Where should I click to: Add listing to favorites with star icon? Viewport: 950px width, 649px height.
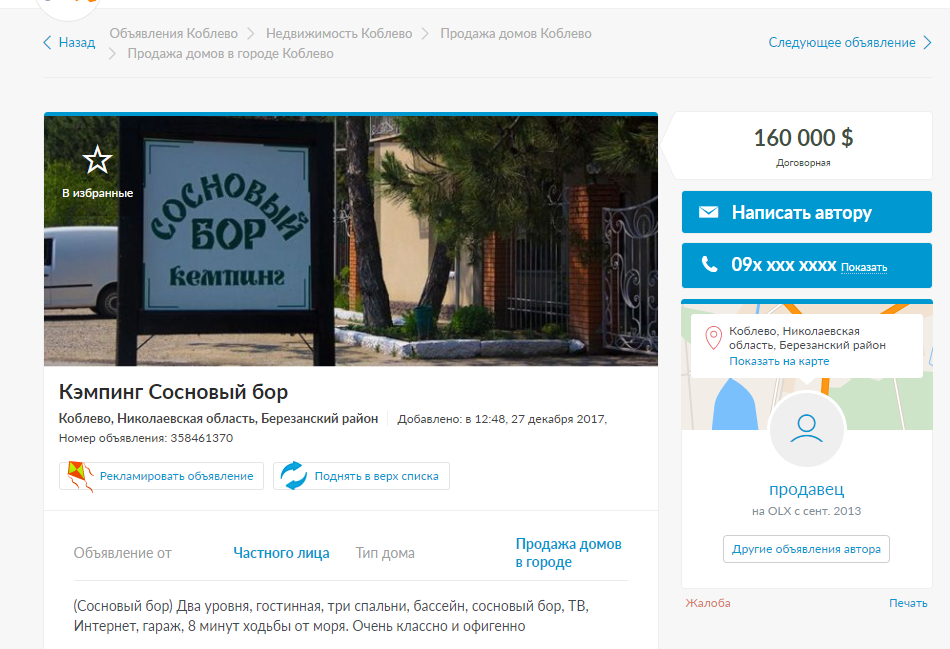click(97, 161)
